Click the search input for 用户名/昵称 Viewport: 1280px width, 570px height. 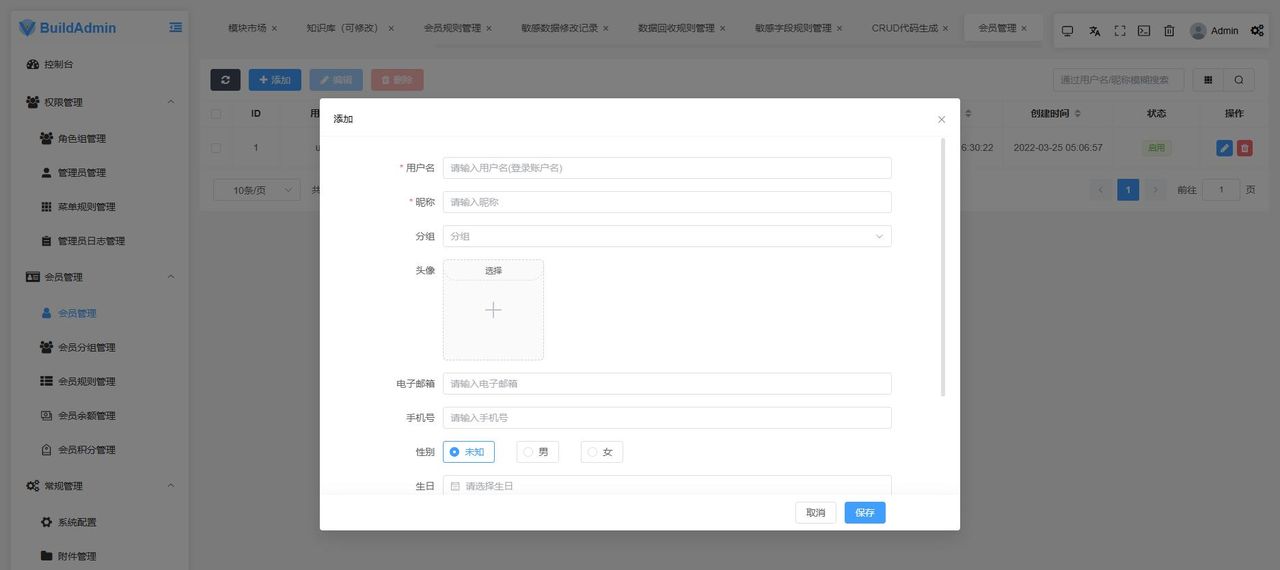tap(1118, 80)
